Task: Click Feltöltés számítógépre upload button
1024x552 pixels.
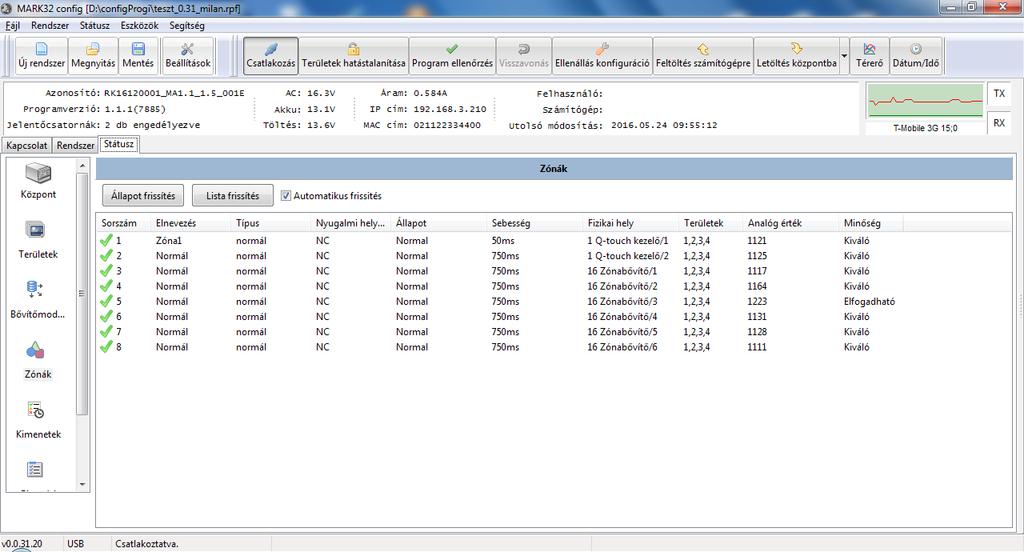Action: (703, 56)
